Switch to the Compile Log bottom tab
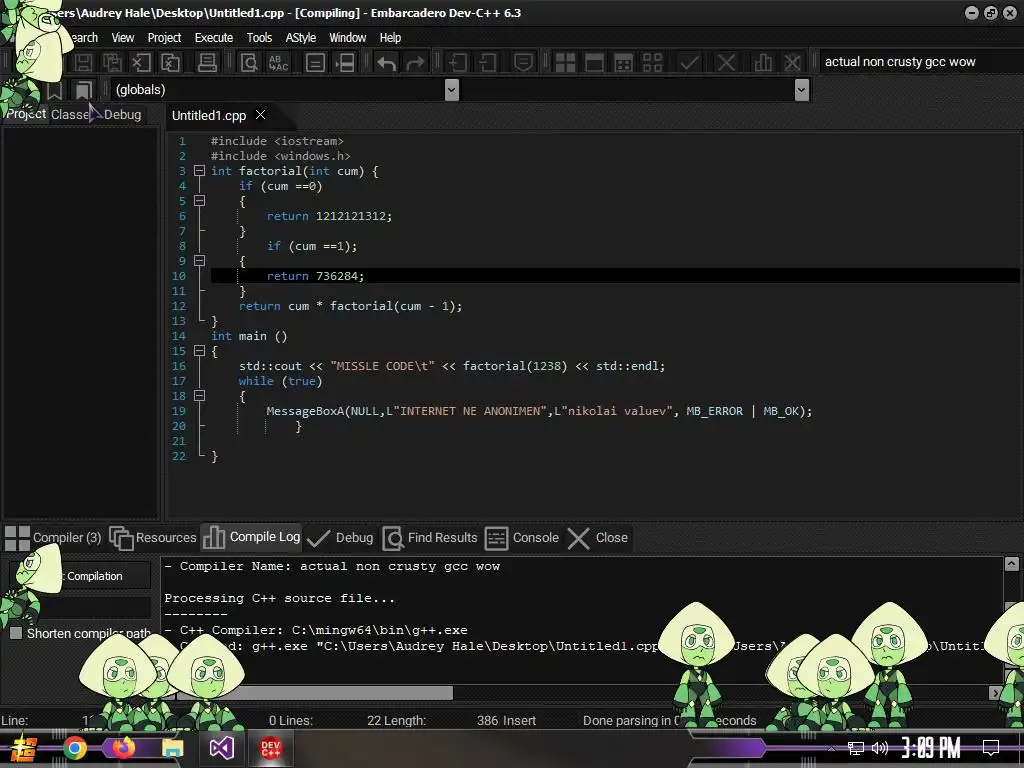 pyautogui.click(x=251, y=537)
